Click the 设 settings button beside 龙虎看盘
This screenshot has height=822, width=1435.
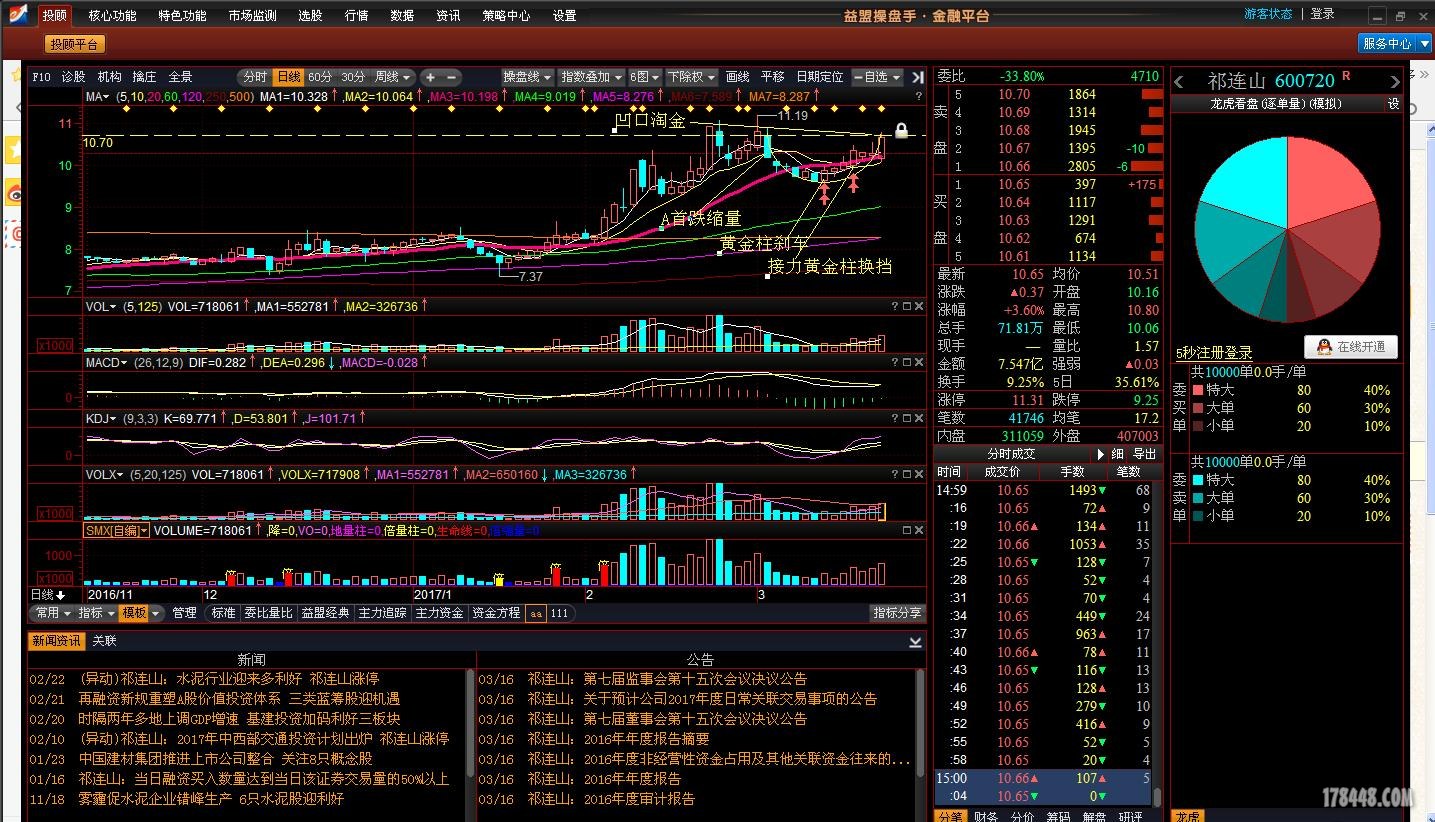[1393, 104]
